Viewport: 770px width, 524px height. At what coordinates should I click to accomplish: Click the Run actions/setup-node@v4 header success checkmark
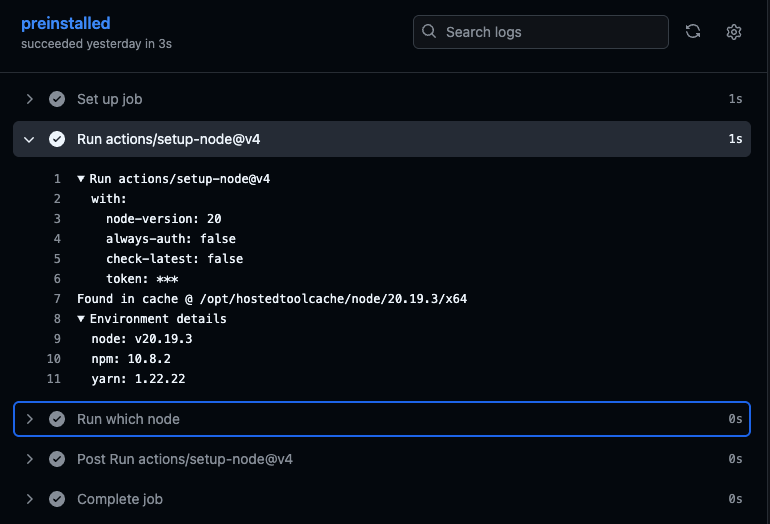tap(57, 139)
